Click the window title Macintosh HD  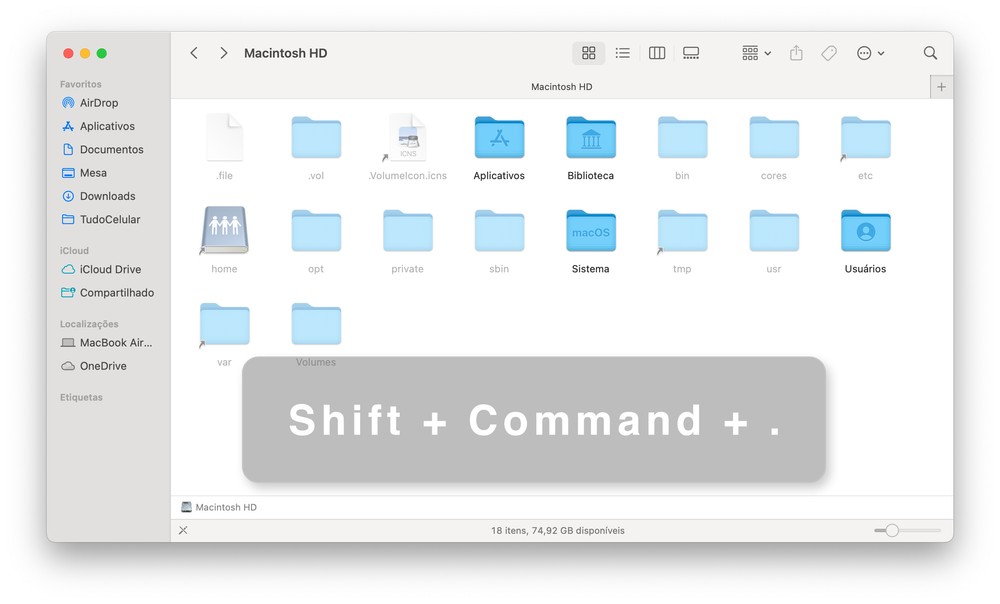click(286, 53)
